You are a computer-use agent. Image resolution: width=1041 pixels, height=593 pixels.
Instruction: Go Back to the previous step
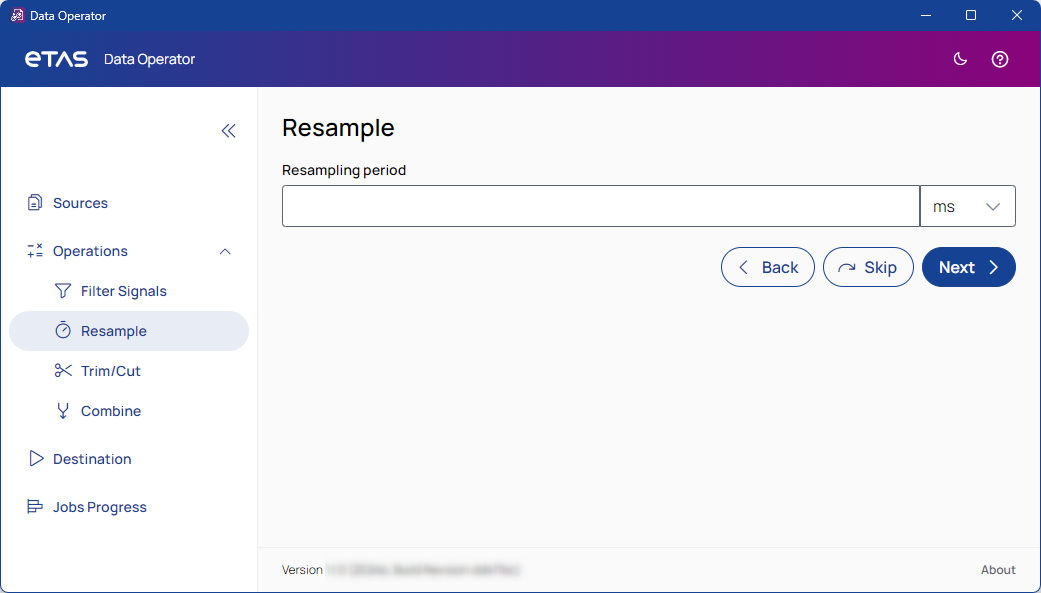tap(767, 267)
